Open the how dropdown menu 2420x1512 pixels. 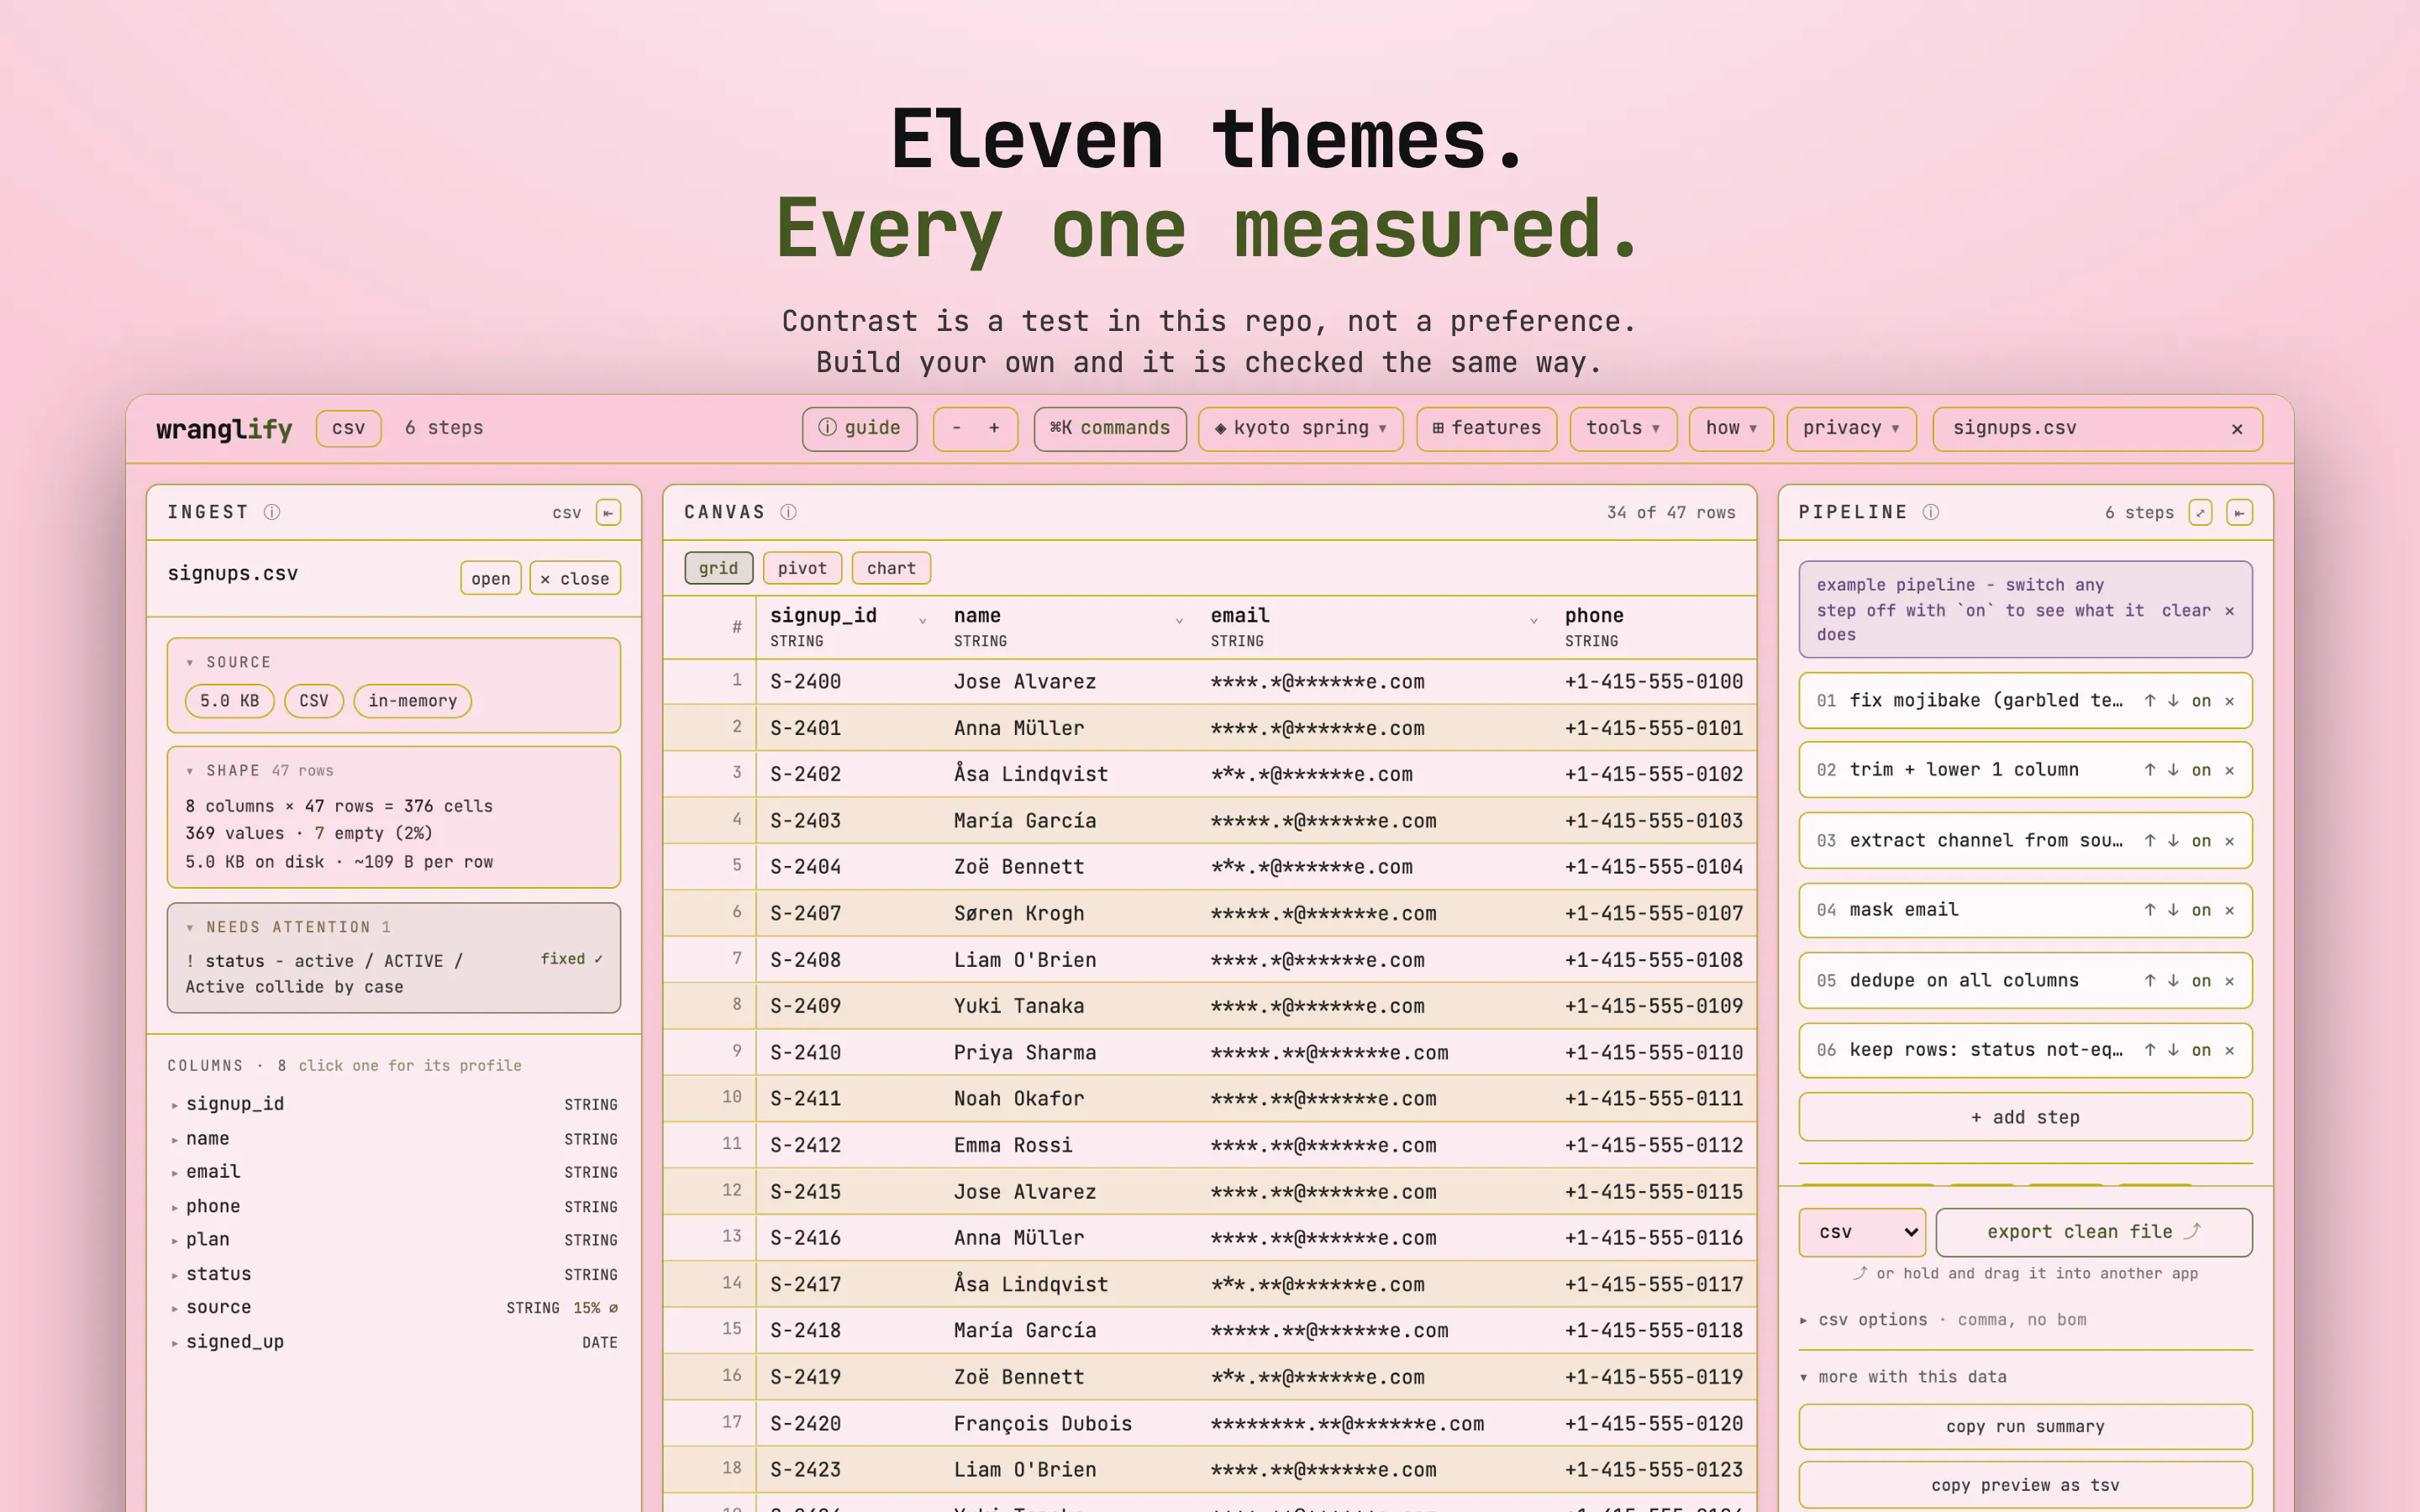coord(1731,428)
